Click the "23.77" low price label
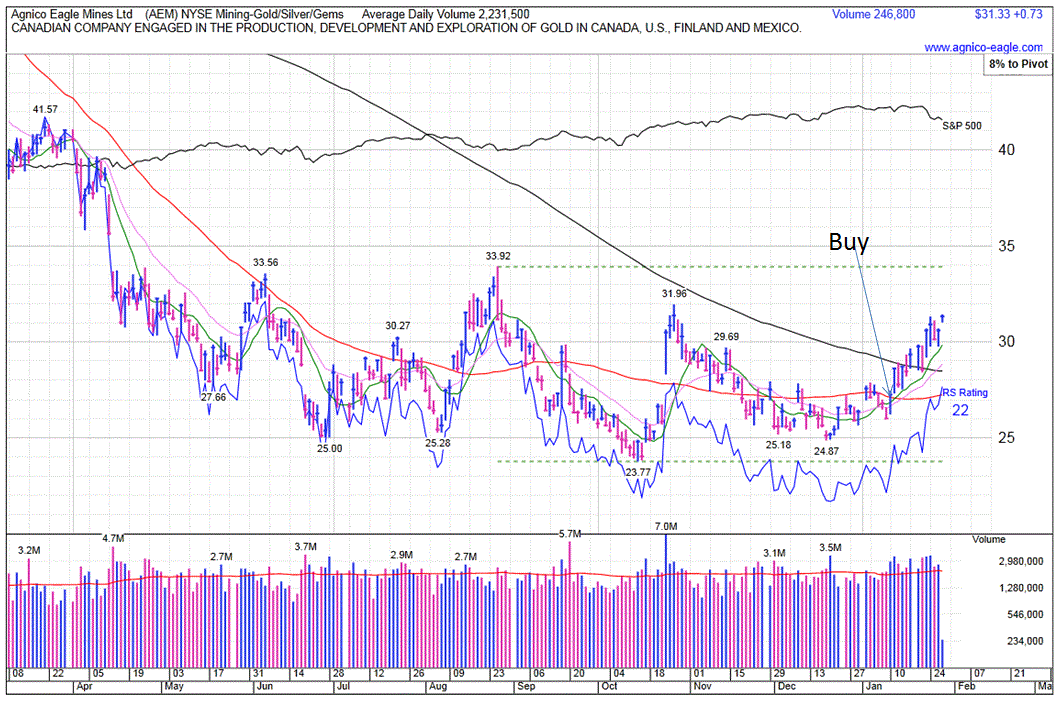The image size is (1062, 706). click(638, 472)
